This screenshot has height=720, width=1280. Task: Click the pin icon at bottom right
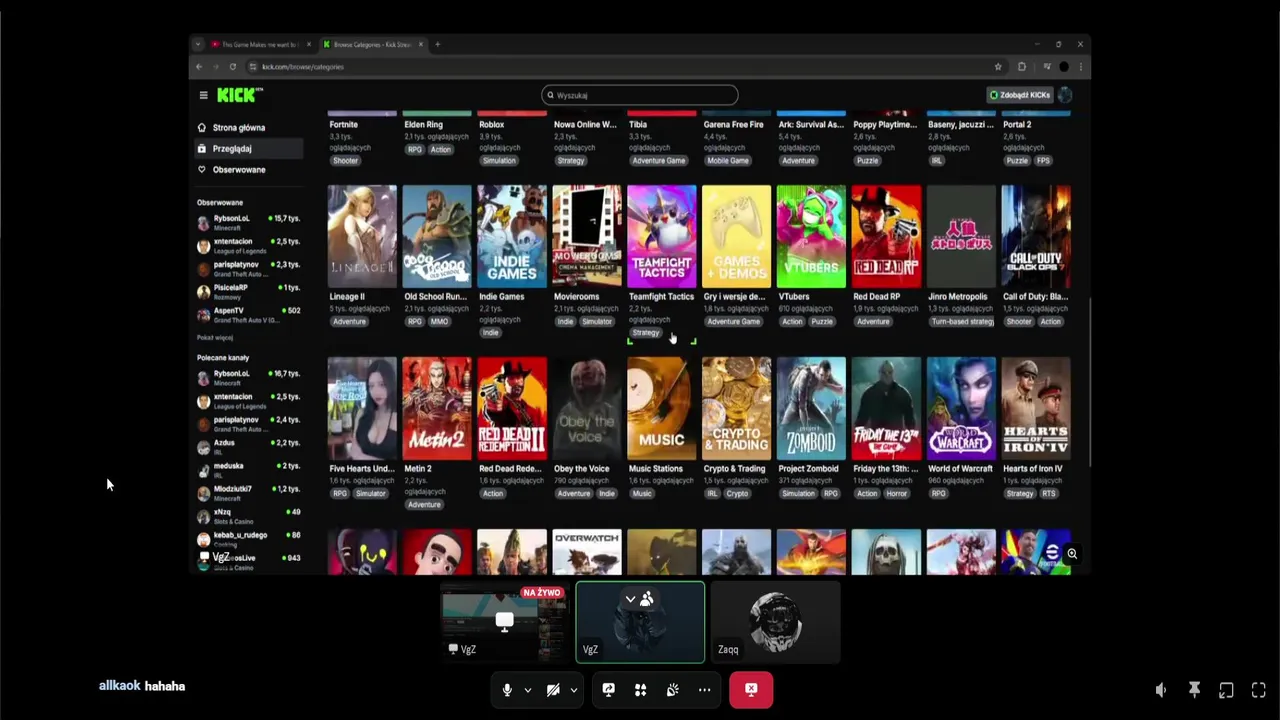tap(1194, 690)
